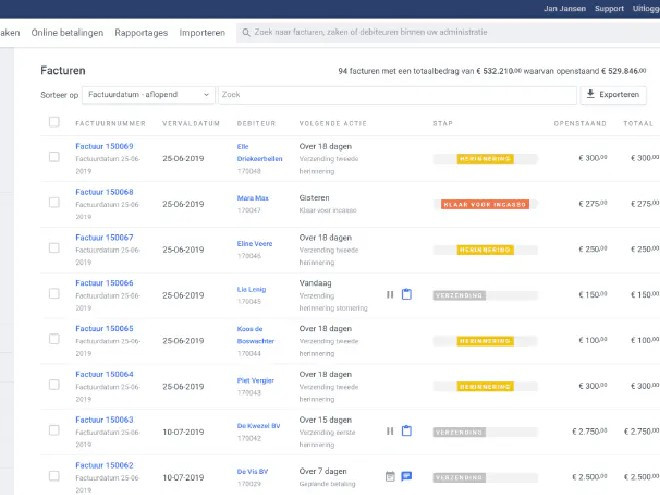The width and height of the screenshot is (660, 495).
Task: Click the Vandaag text for Factuur 150066
Action: tap(316, 283)
